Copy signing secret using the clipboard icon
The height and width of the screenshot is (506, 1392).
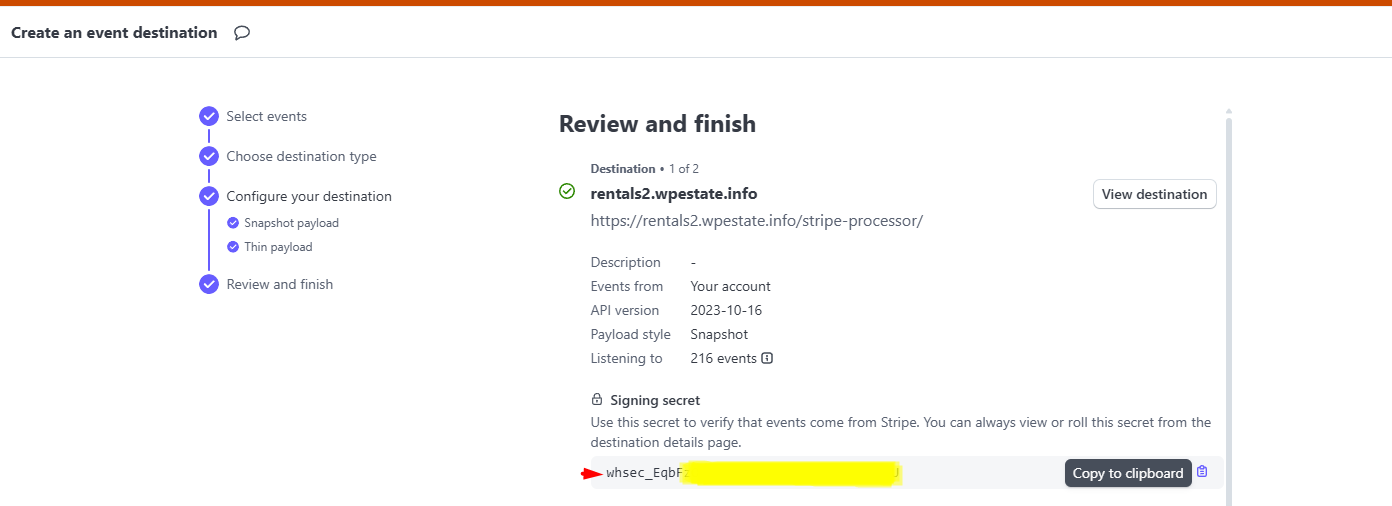[x=1202, y=472]
